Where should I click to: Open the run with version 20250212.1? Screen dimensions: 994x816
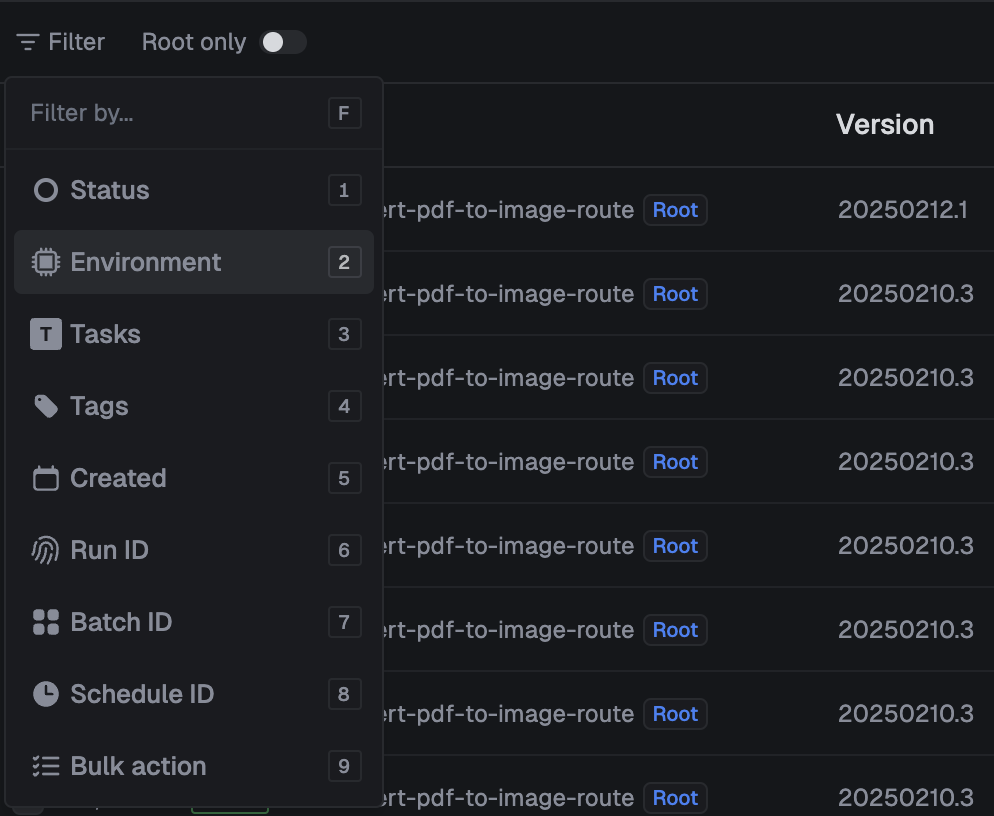click(902, 210)
